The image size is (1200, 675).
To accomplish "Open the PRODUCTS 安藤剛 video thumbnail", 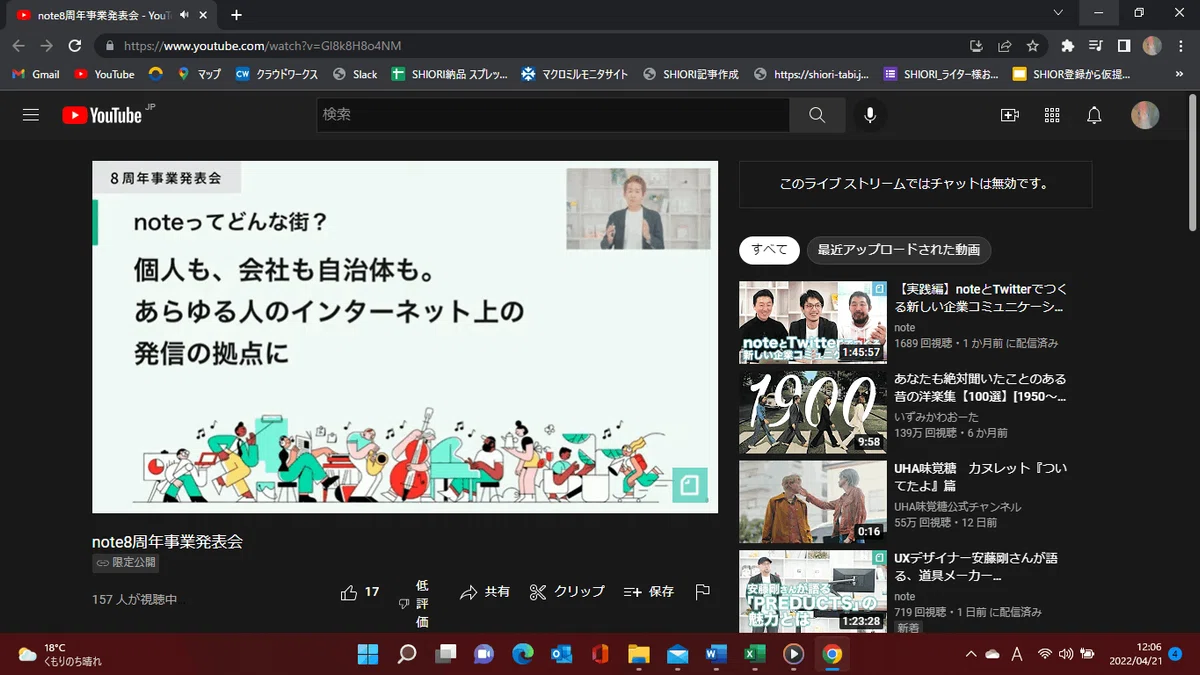I will tap(813, 591).
